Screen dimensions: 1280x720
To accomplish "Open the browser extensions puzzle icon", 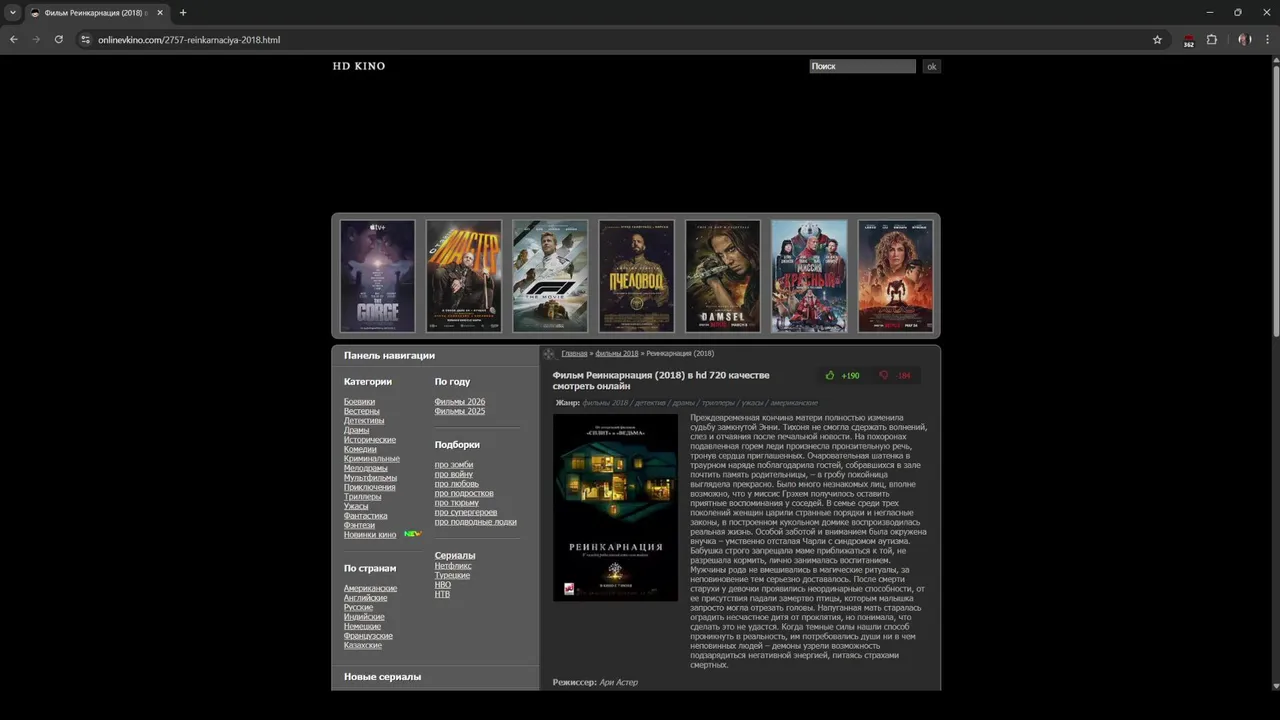I will coord(1212,40).
